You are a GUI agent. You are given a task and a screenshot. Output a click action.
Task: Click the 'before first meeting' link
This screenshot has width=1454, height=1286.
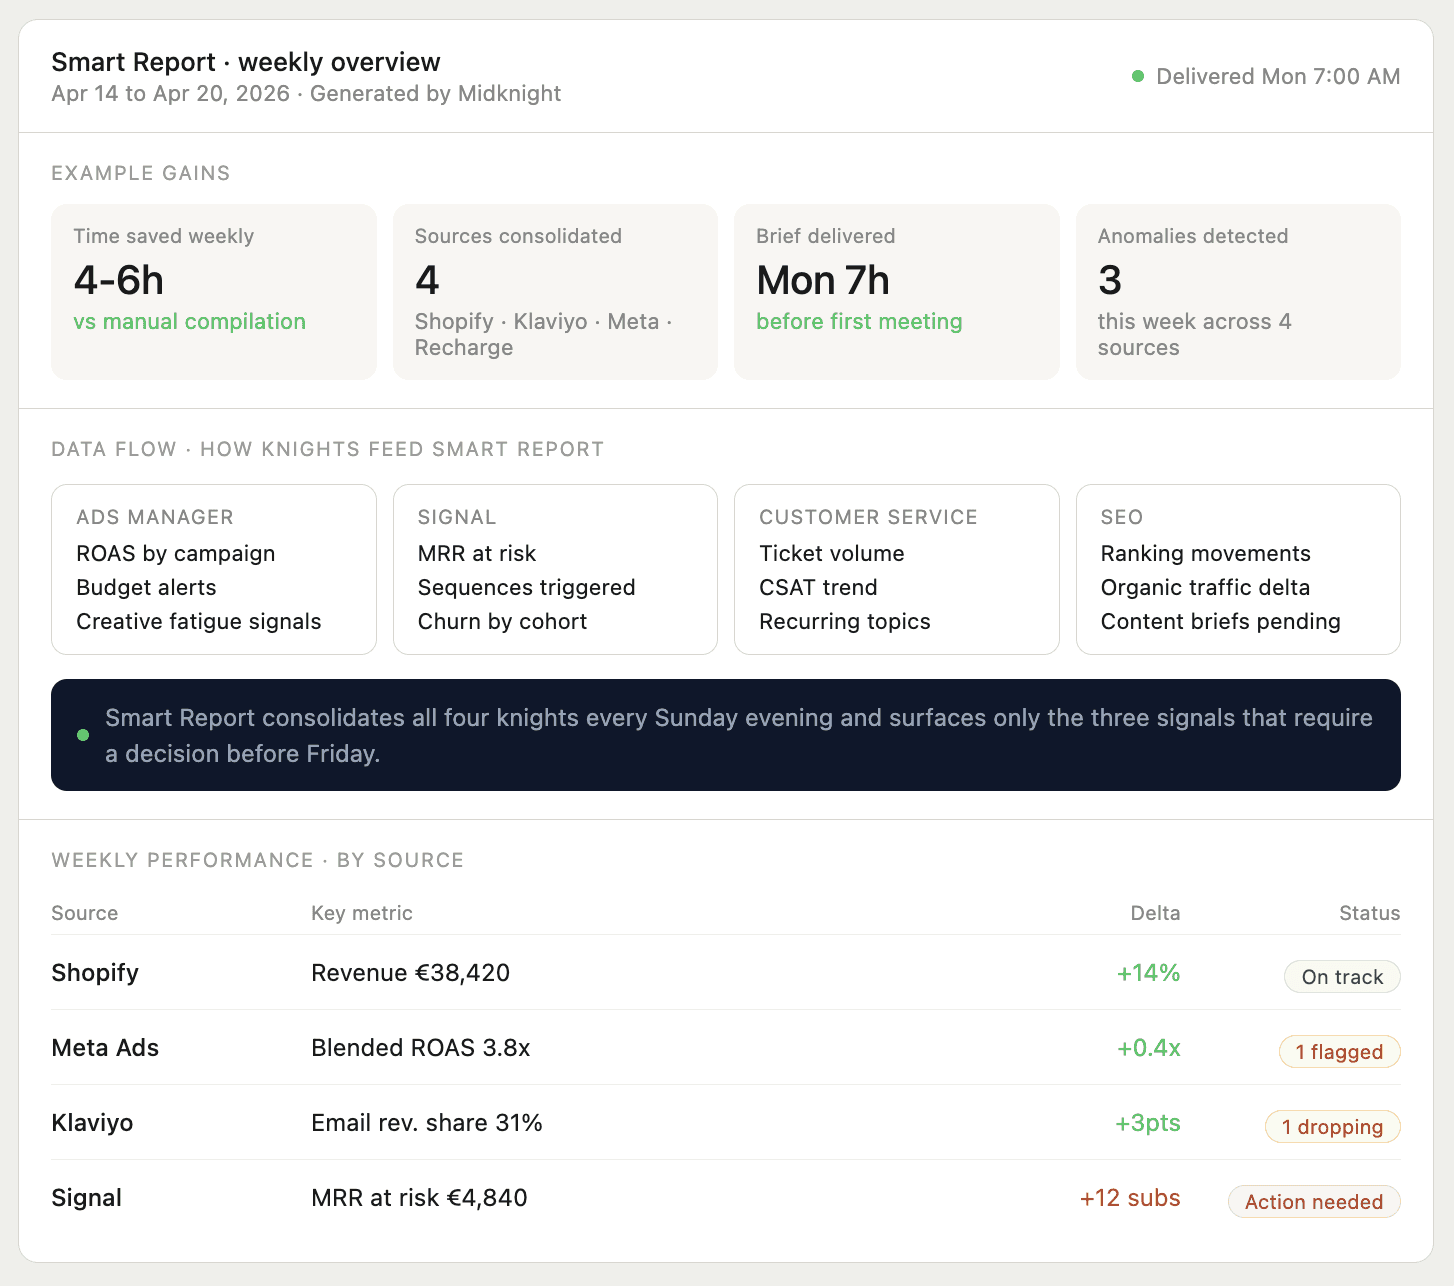click(859, 321)
